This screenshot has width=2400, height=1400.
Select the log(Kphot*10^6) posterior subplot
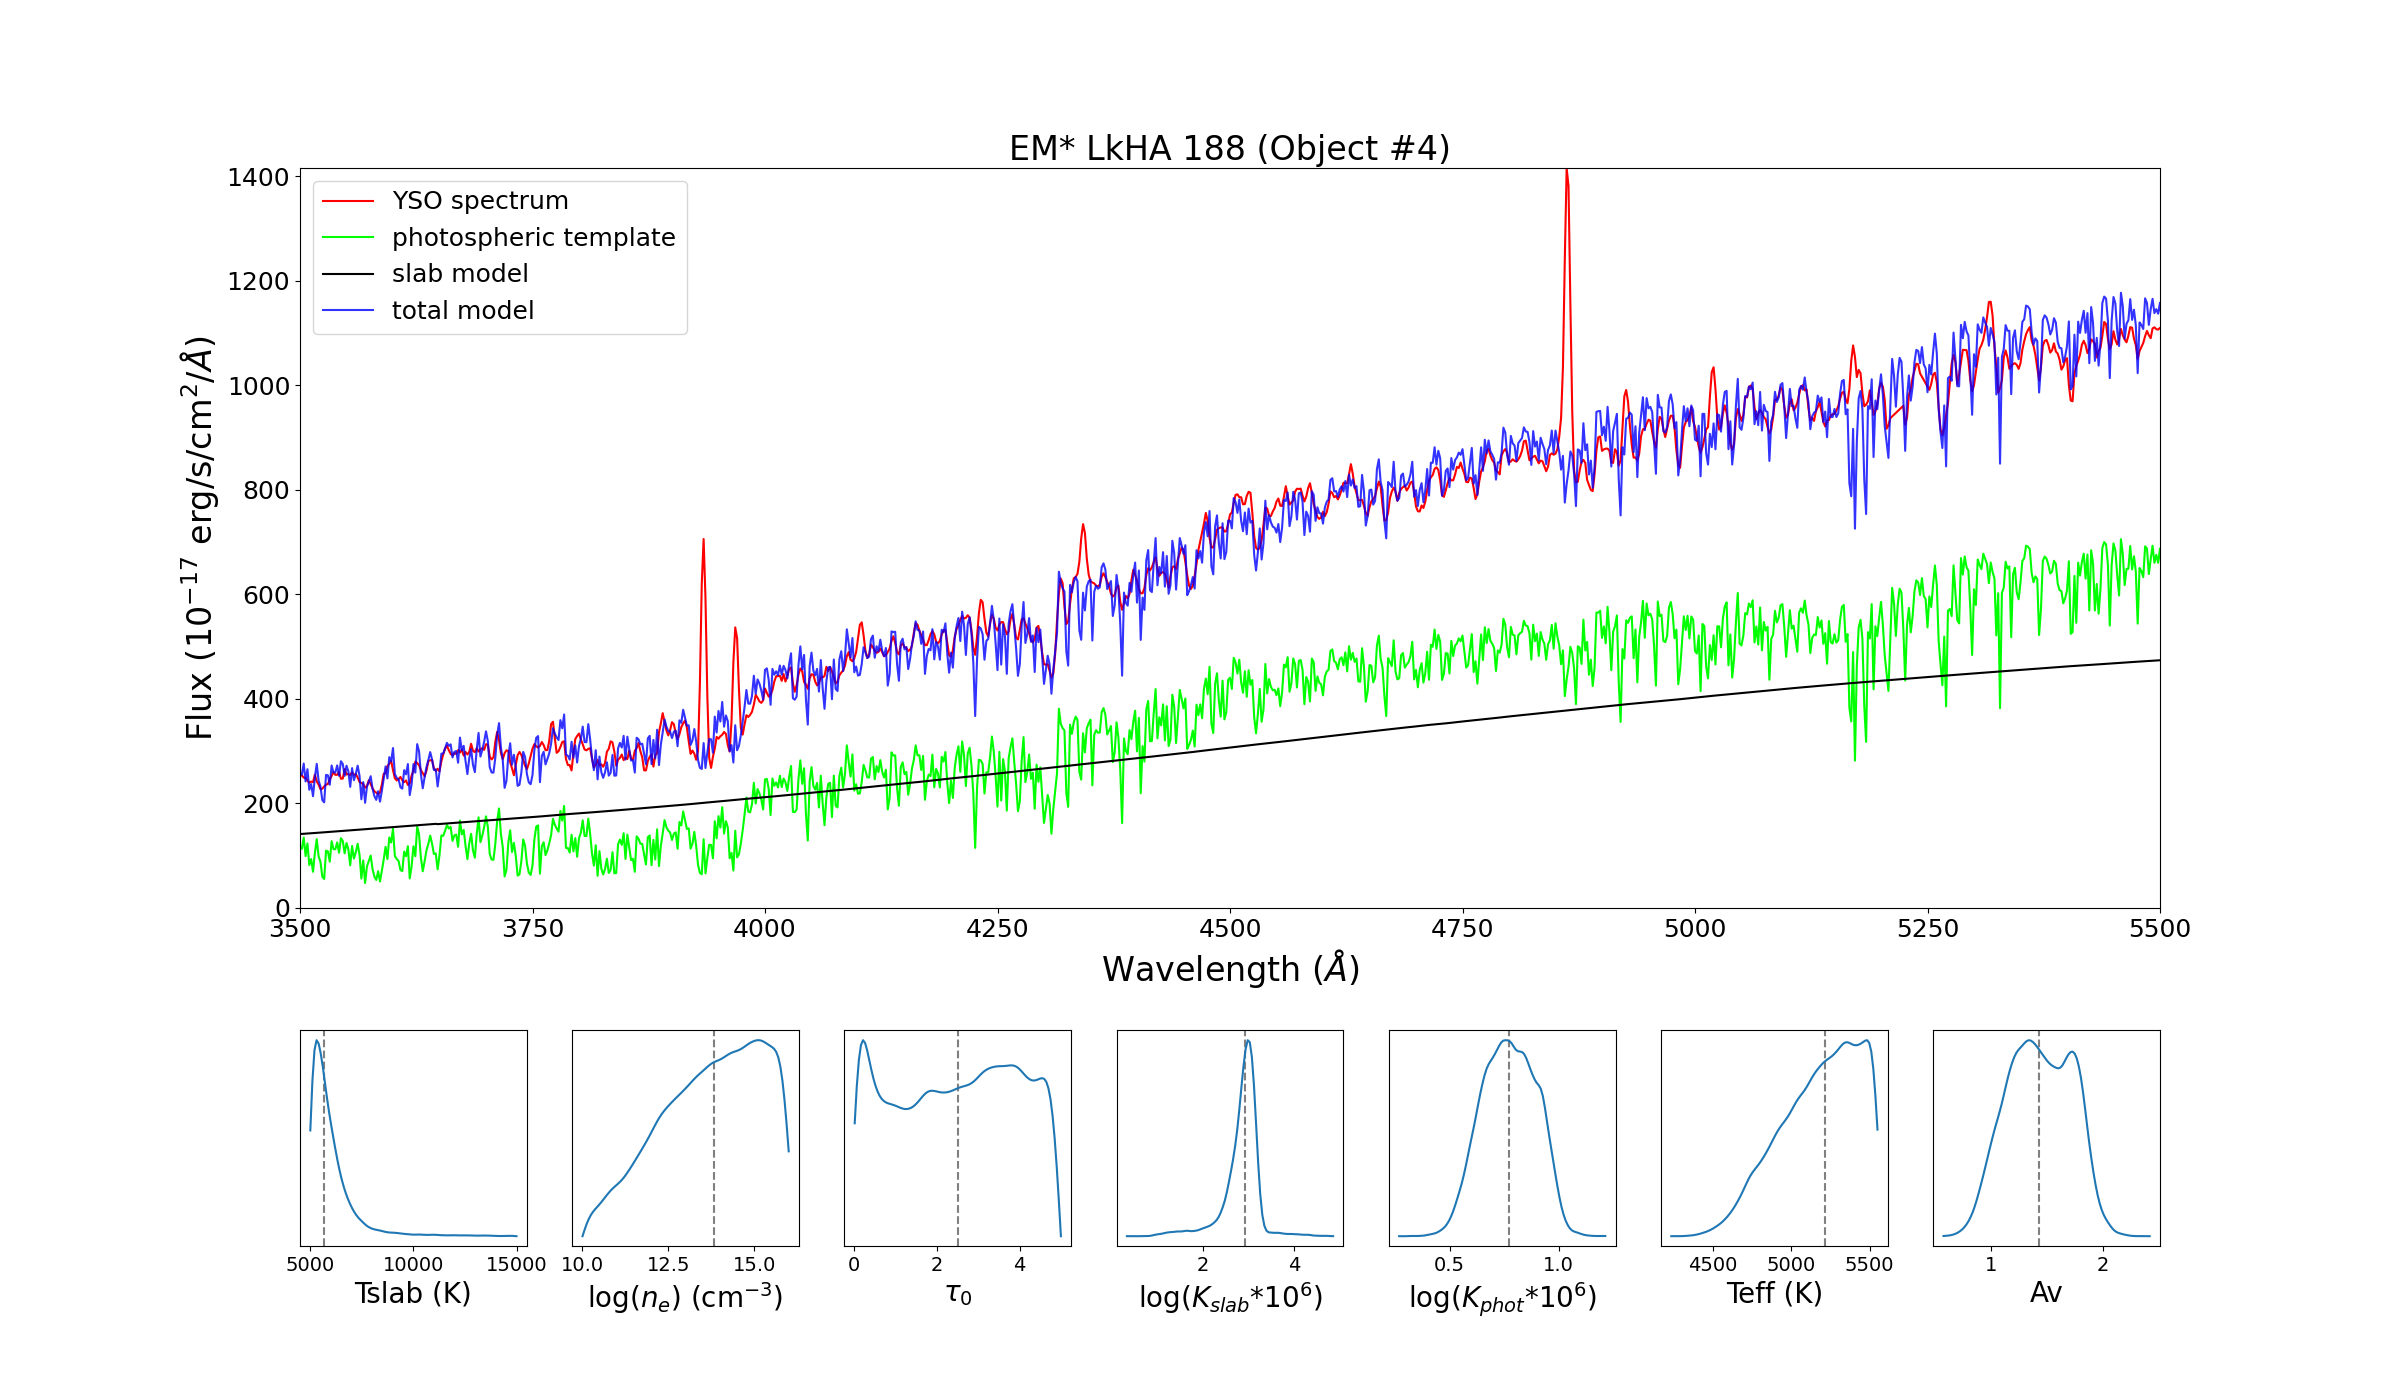click(1502, 1138)
